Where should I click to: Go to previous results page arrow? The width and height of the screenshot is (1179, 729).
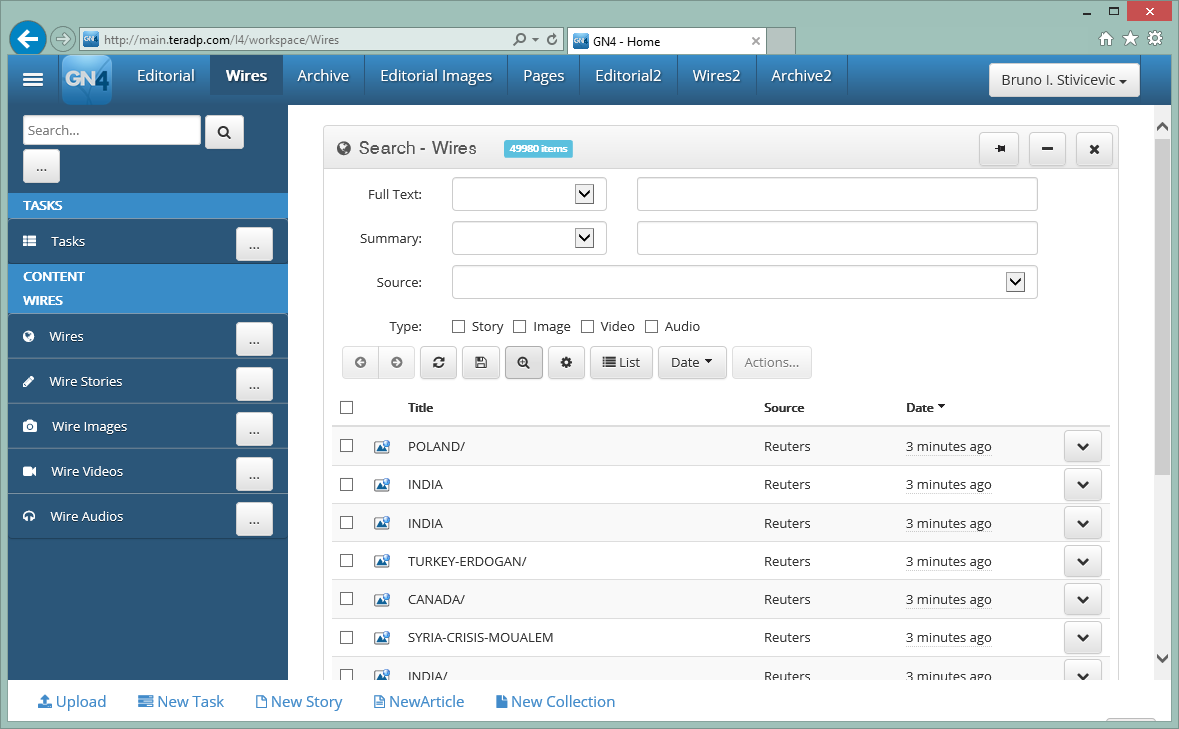360,362
